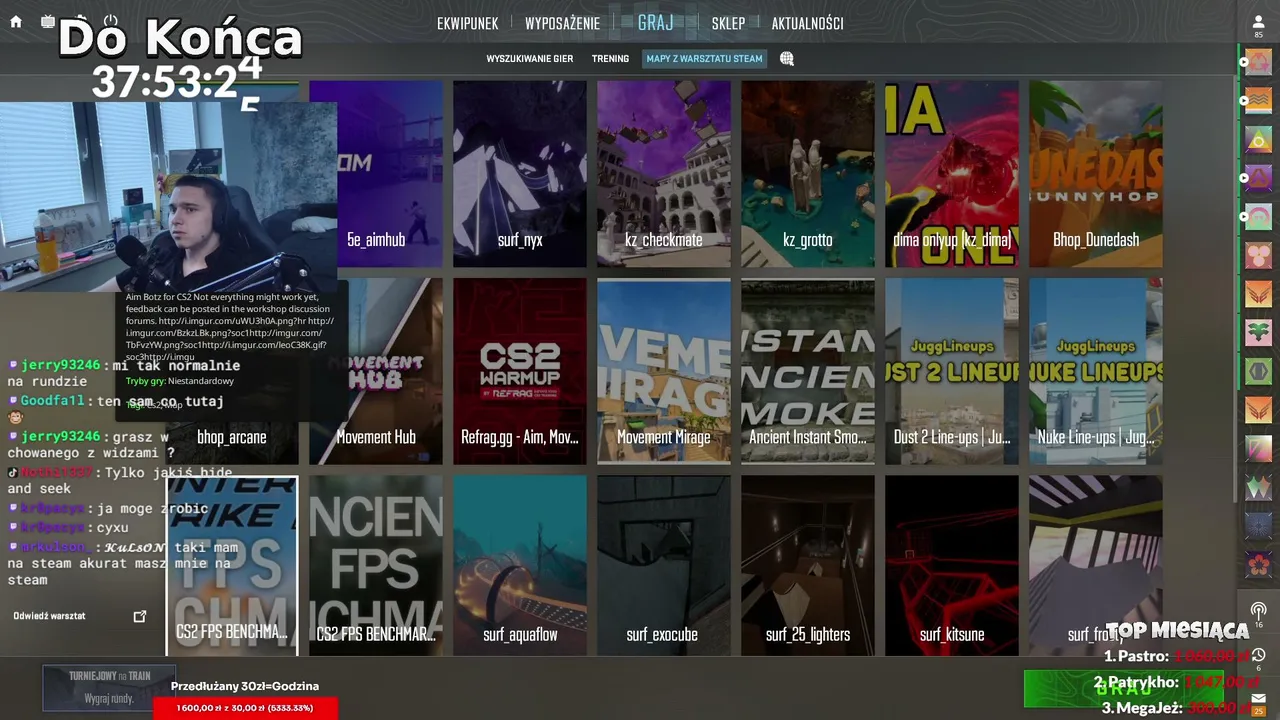Select the friend avatar with triangle and circle
Screen dimensions: 1280x720
pyautogui.click(x=1258, y=140)
